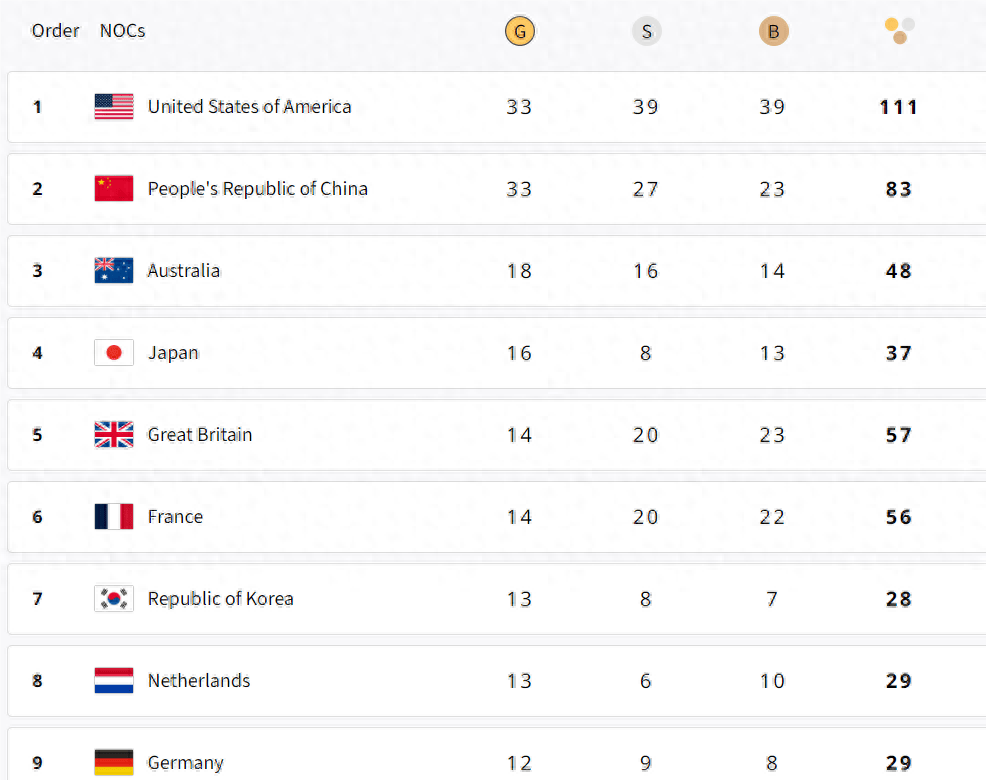Click the Netherlands country name
986x780 pixels.
pos(198,681)
